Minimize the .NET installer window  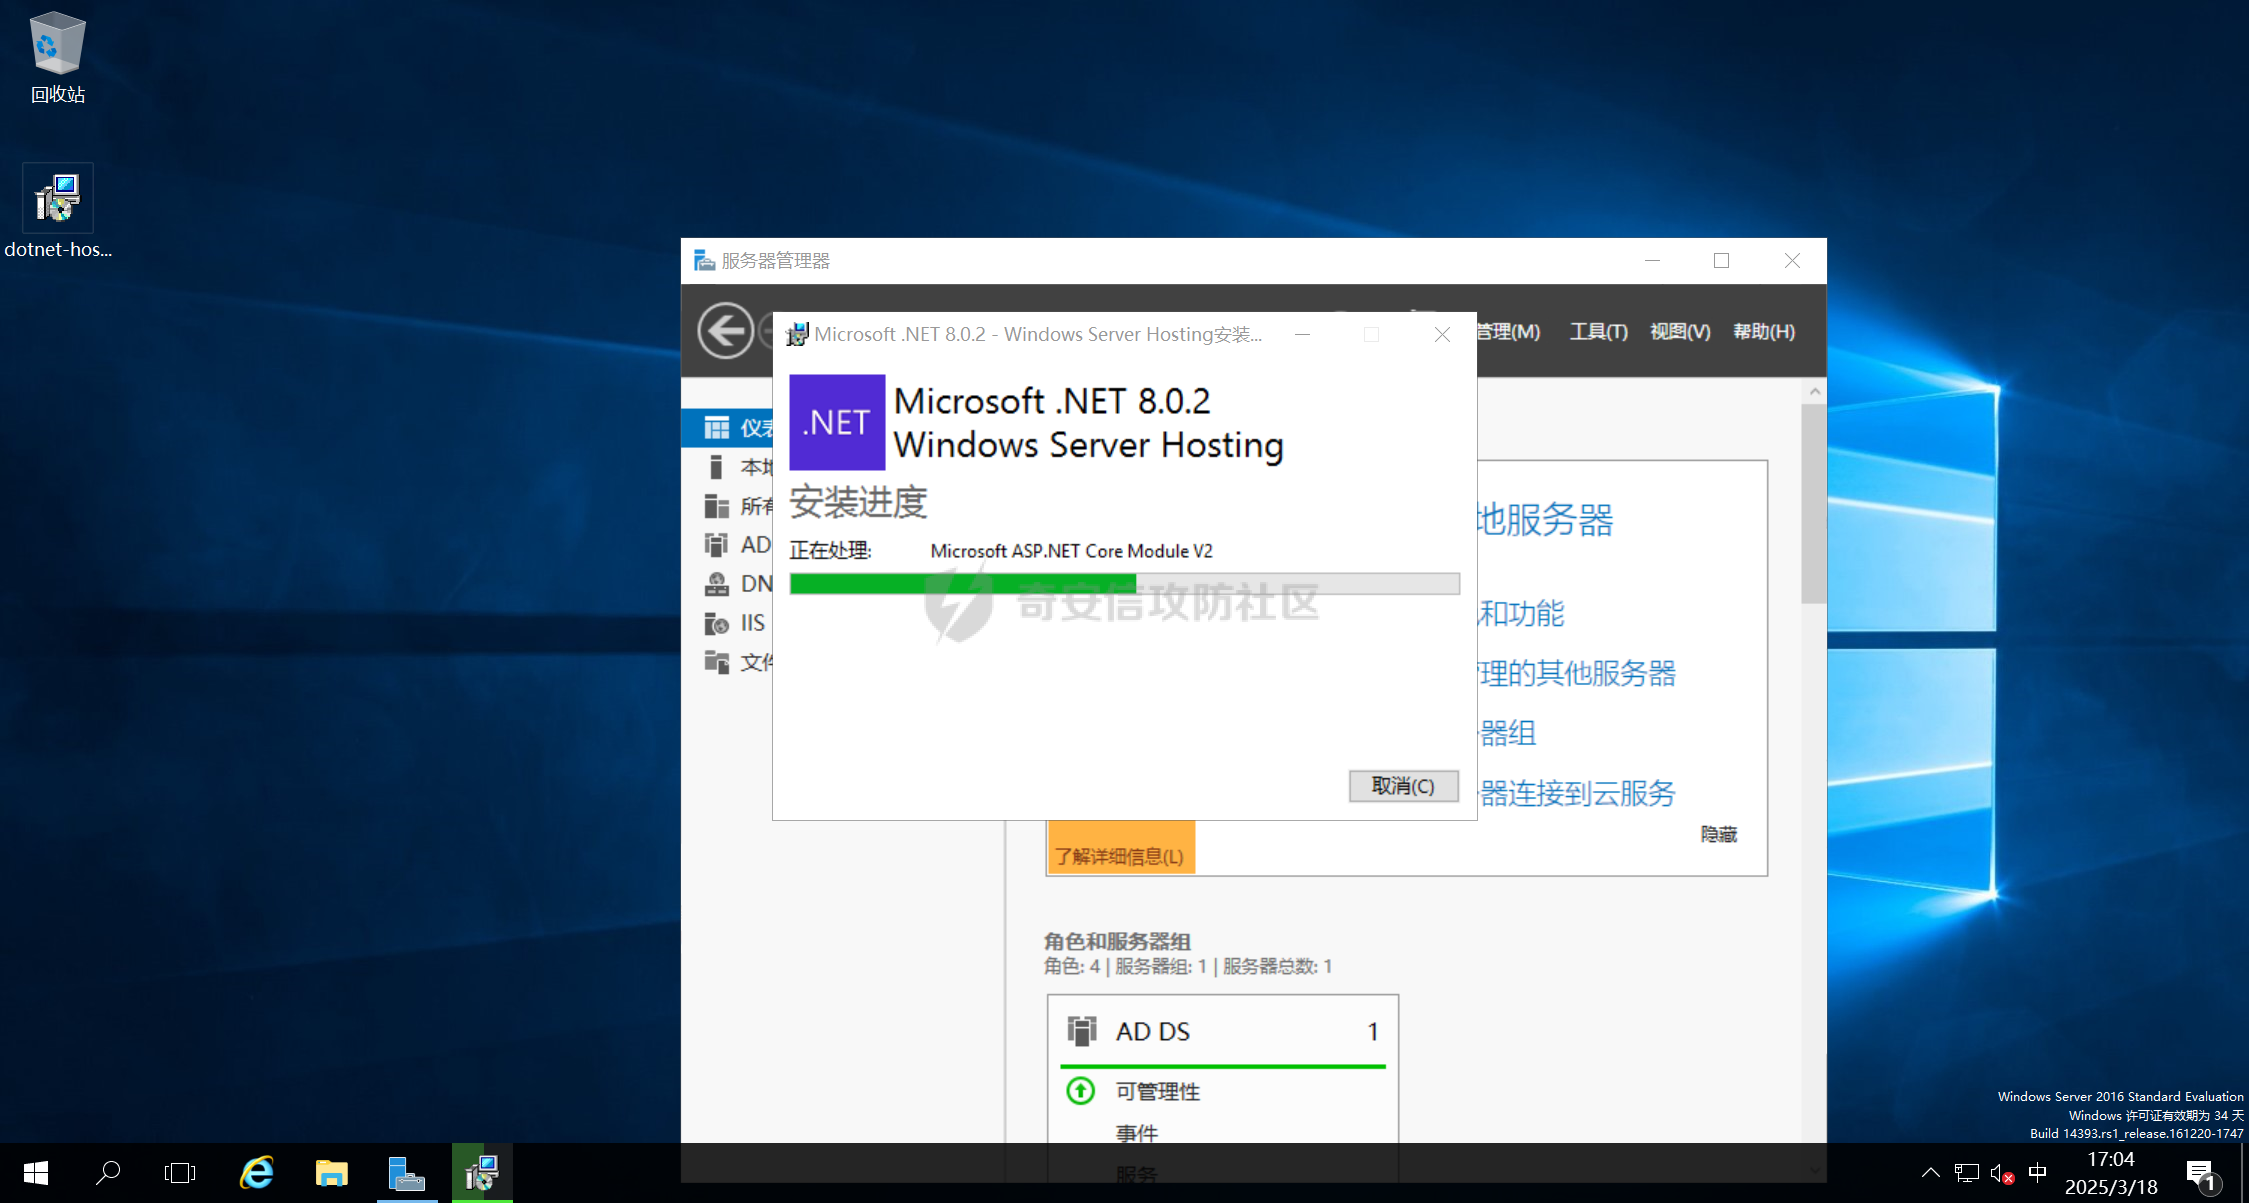click(x=1302, y=334)
